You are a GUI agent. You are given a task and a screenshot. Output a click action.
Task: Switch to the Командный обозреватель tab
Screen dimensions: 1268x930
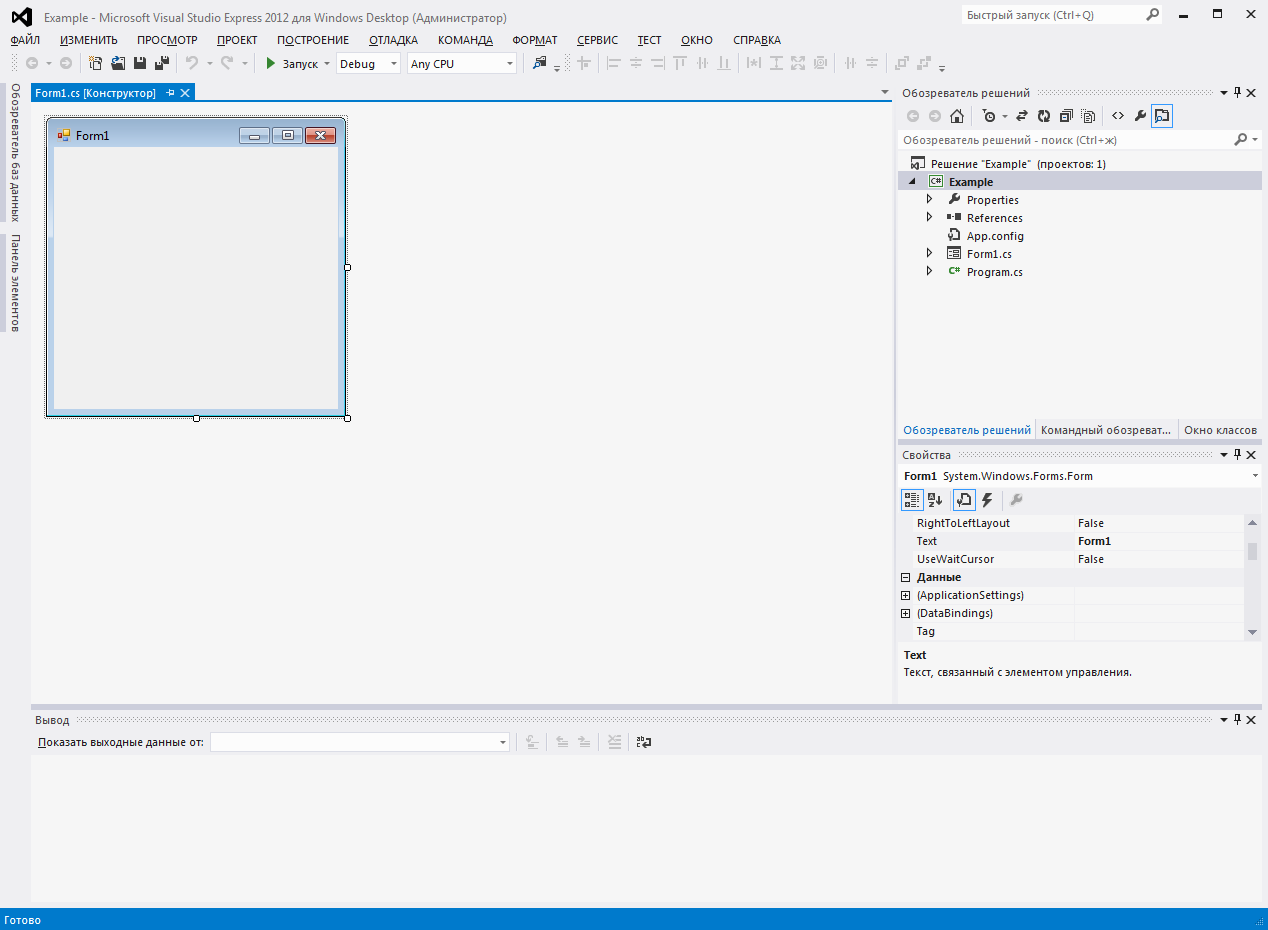click(1105, 430)
